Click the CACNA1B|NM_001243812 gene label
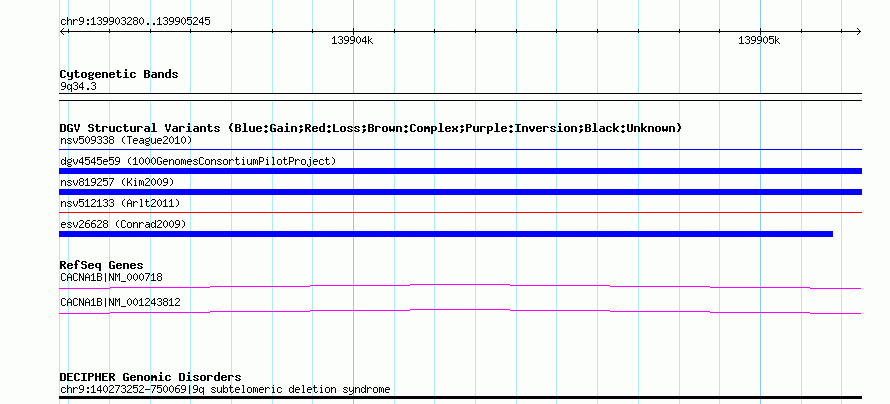This screenshot has width=890, height=404. (x=120, y=302)
